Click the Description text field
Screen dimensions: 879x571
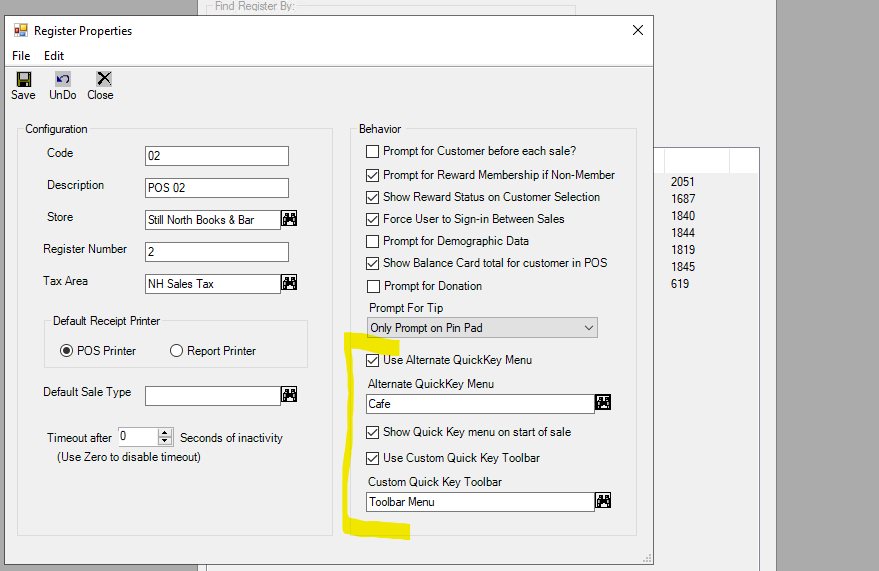pos(217,188)
